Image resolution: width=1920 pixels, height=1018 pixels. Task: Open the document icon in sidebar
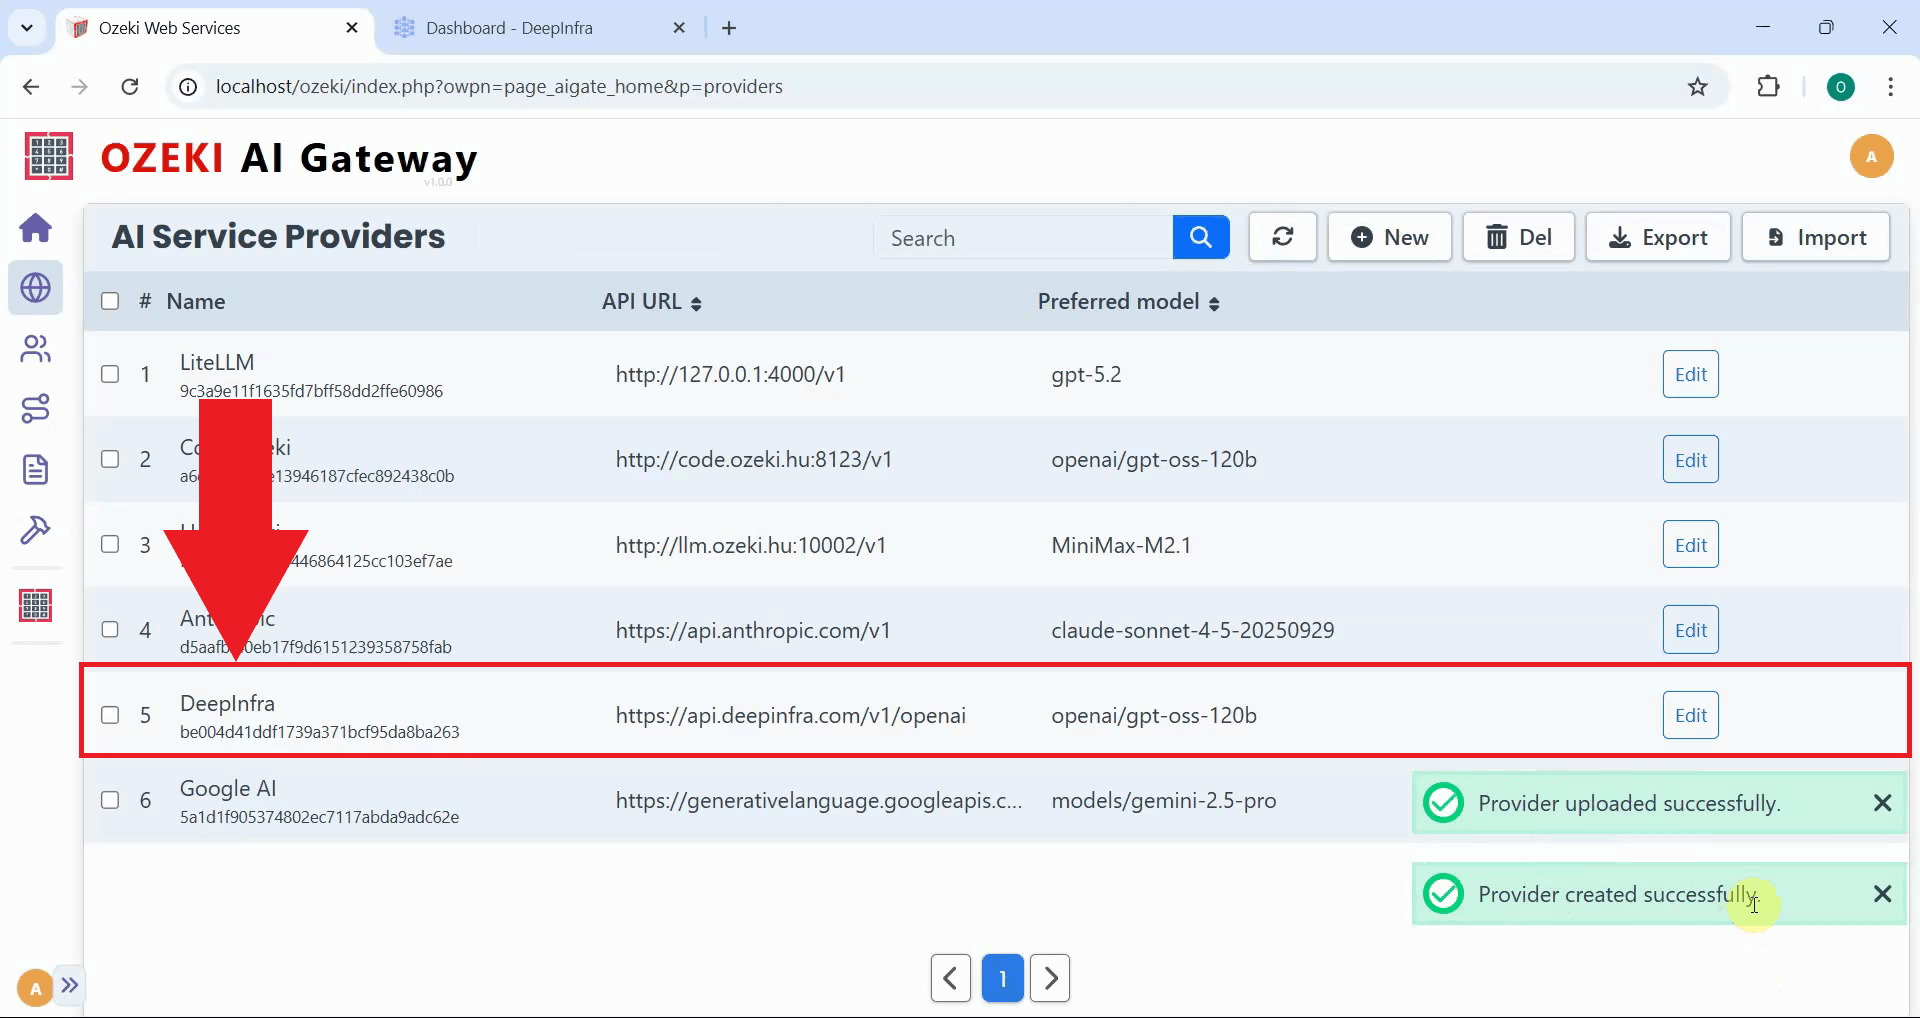(36, 469)
